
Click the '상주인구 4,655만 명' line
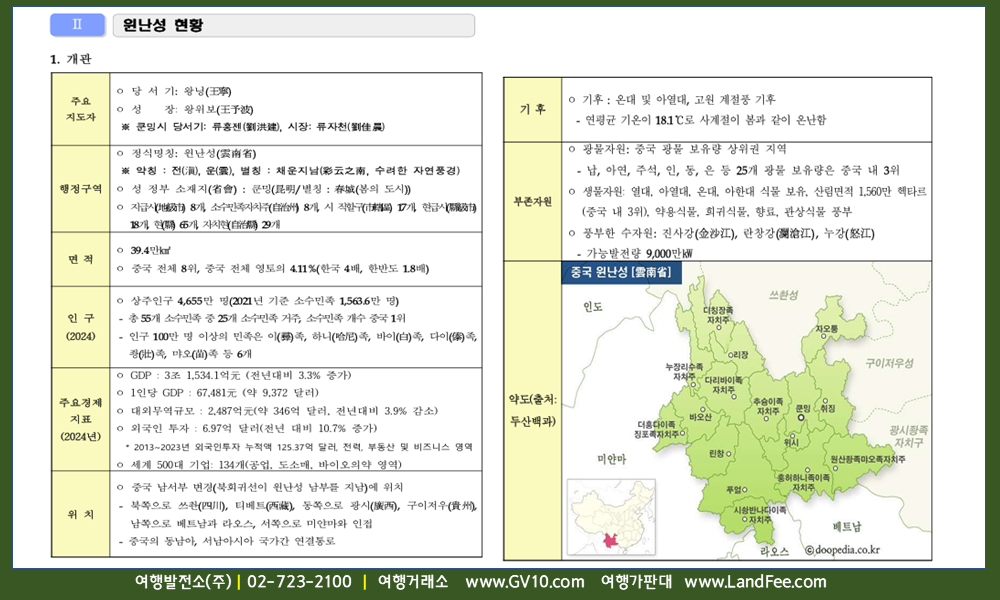[258, 300]
